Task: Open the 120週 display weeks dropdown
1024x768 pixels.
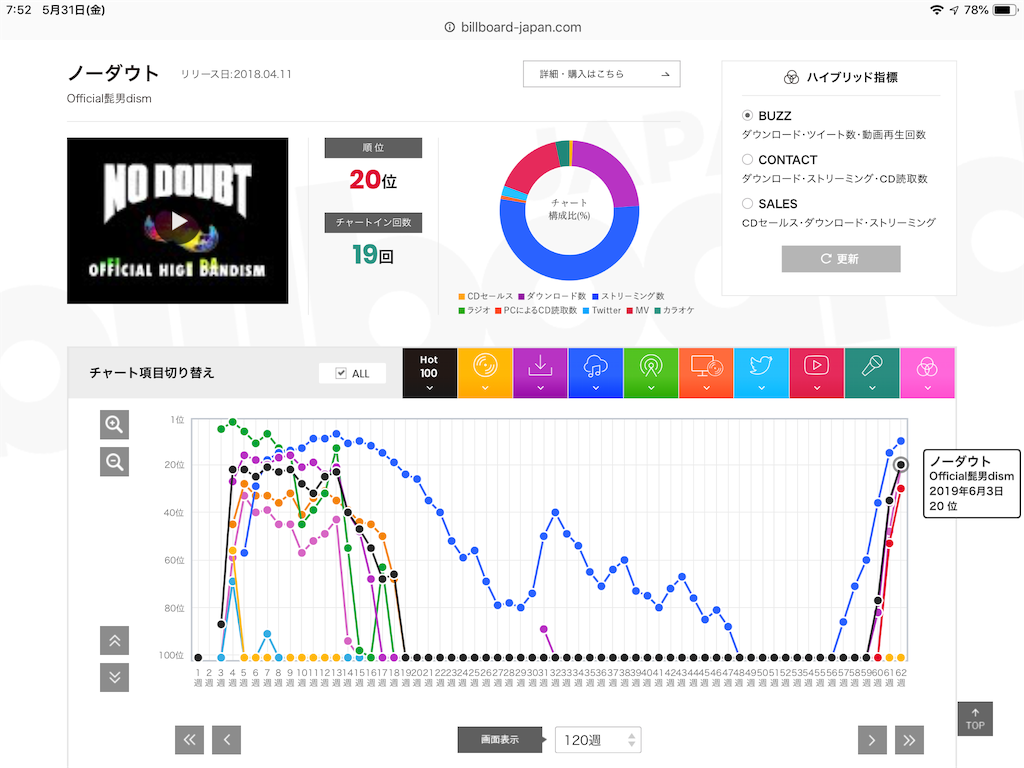Action: [598, 740]
